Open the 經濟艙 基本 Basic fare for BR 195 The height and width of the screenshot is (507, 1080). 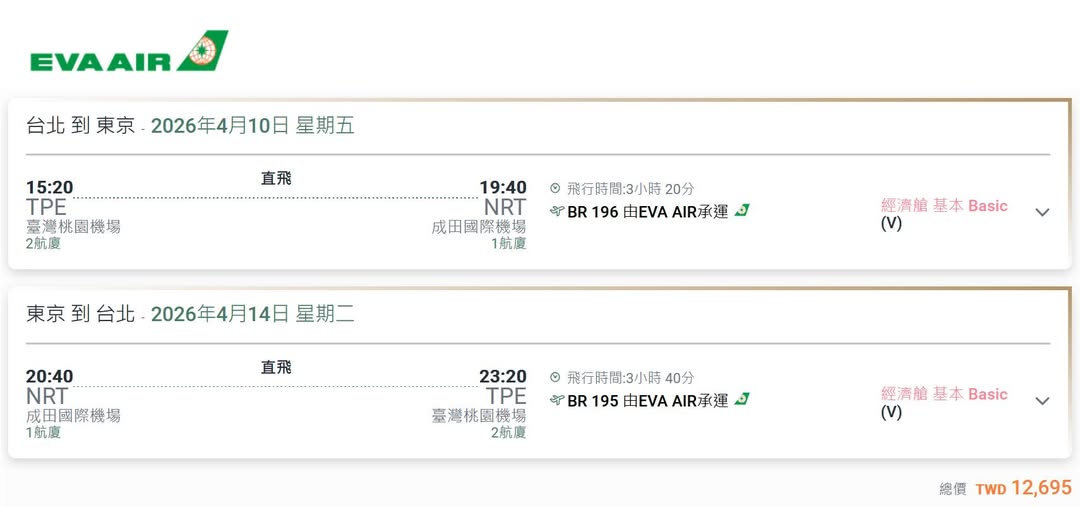(944, 395)
